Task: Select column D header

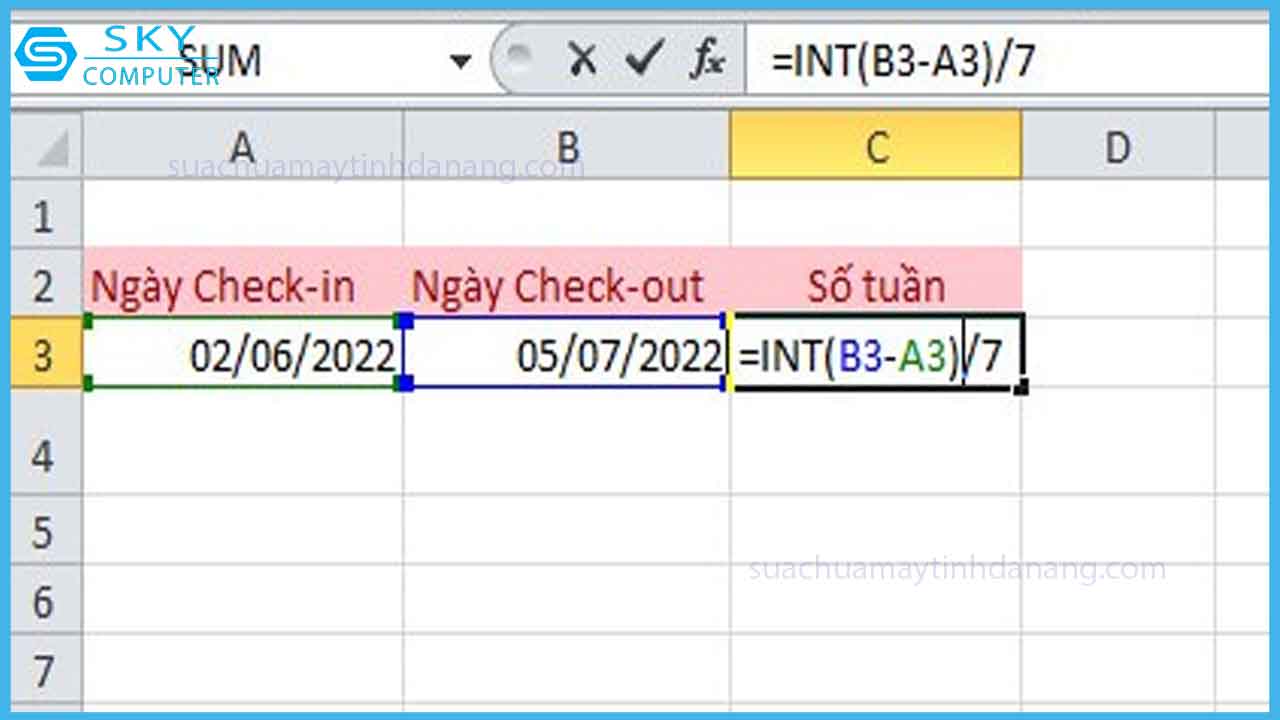Action: click(x=1116, y=148)
